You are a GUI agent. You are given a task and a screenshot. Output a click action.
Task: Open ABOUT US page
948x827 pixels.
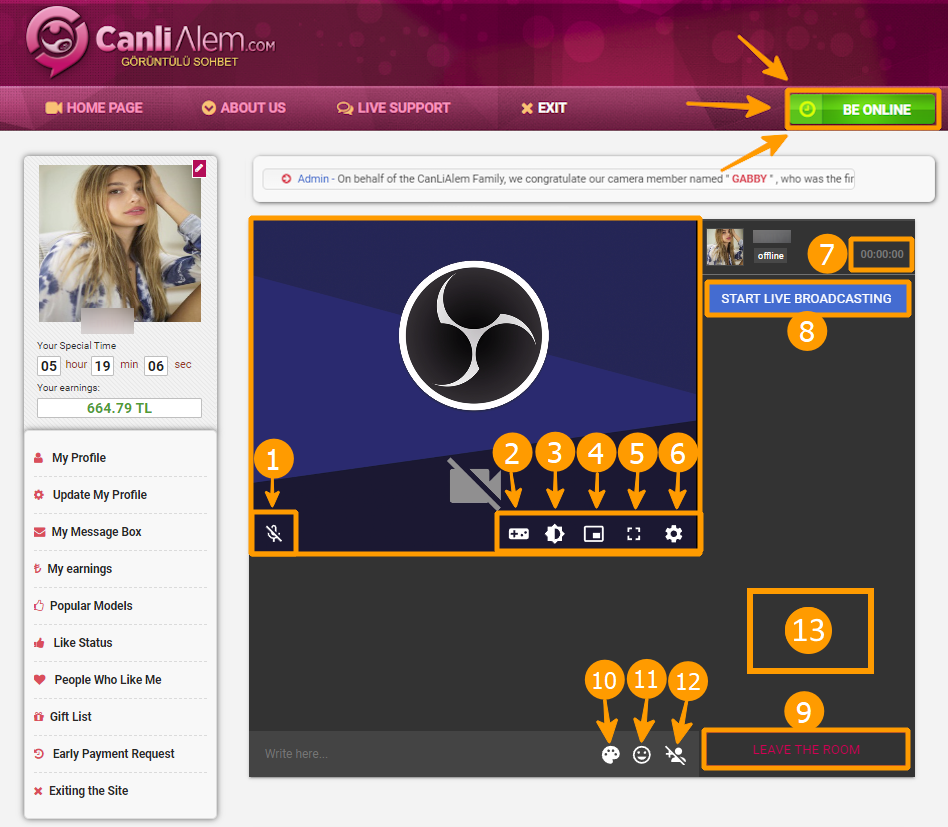pos(244,108)
